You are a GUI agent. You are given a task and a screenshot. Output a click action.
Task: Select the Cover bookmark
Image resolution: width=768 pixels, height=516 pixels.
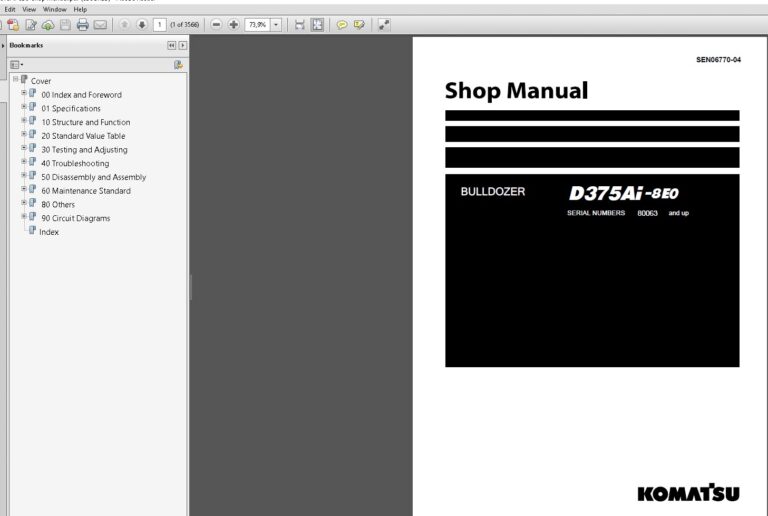pos(41,81)
